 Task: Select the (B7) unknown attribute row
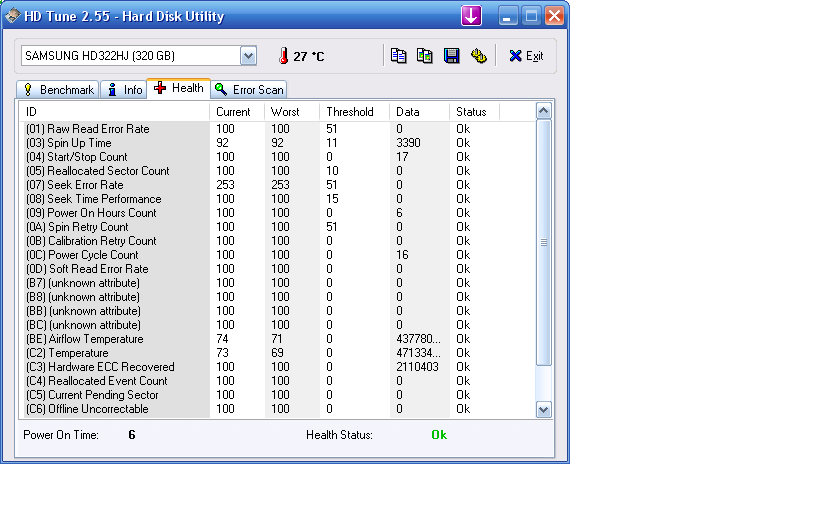(277, 282)
